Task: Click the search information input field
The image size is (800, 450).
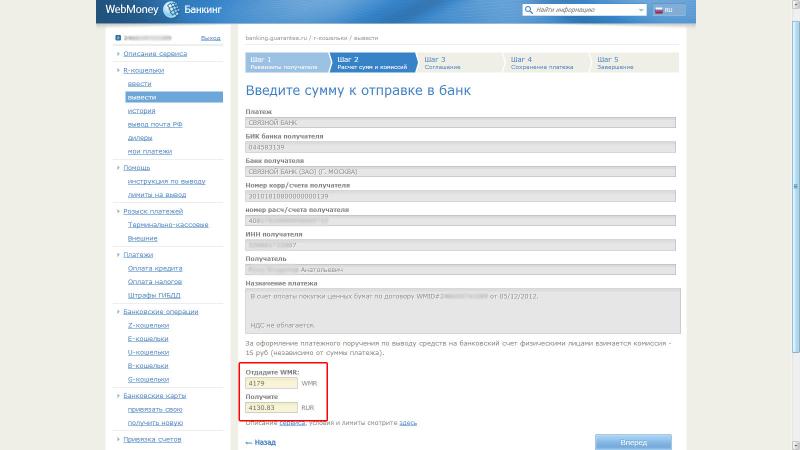Action: click(585, 10)
